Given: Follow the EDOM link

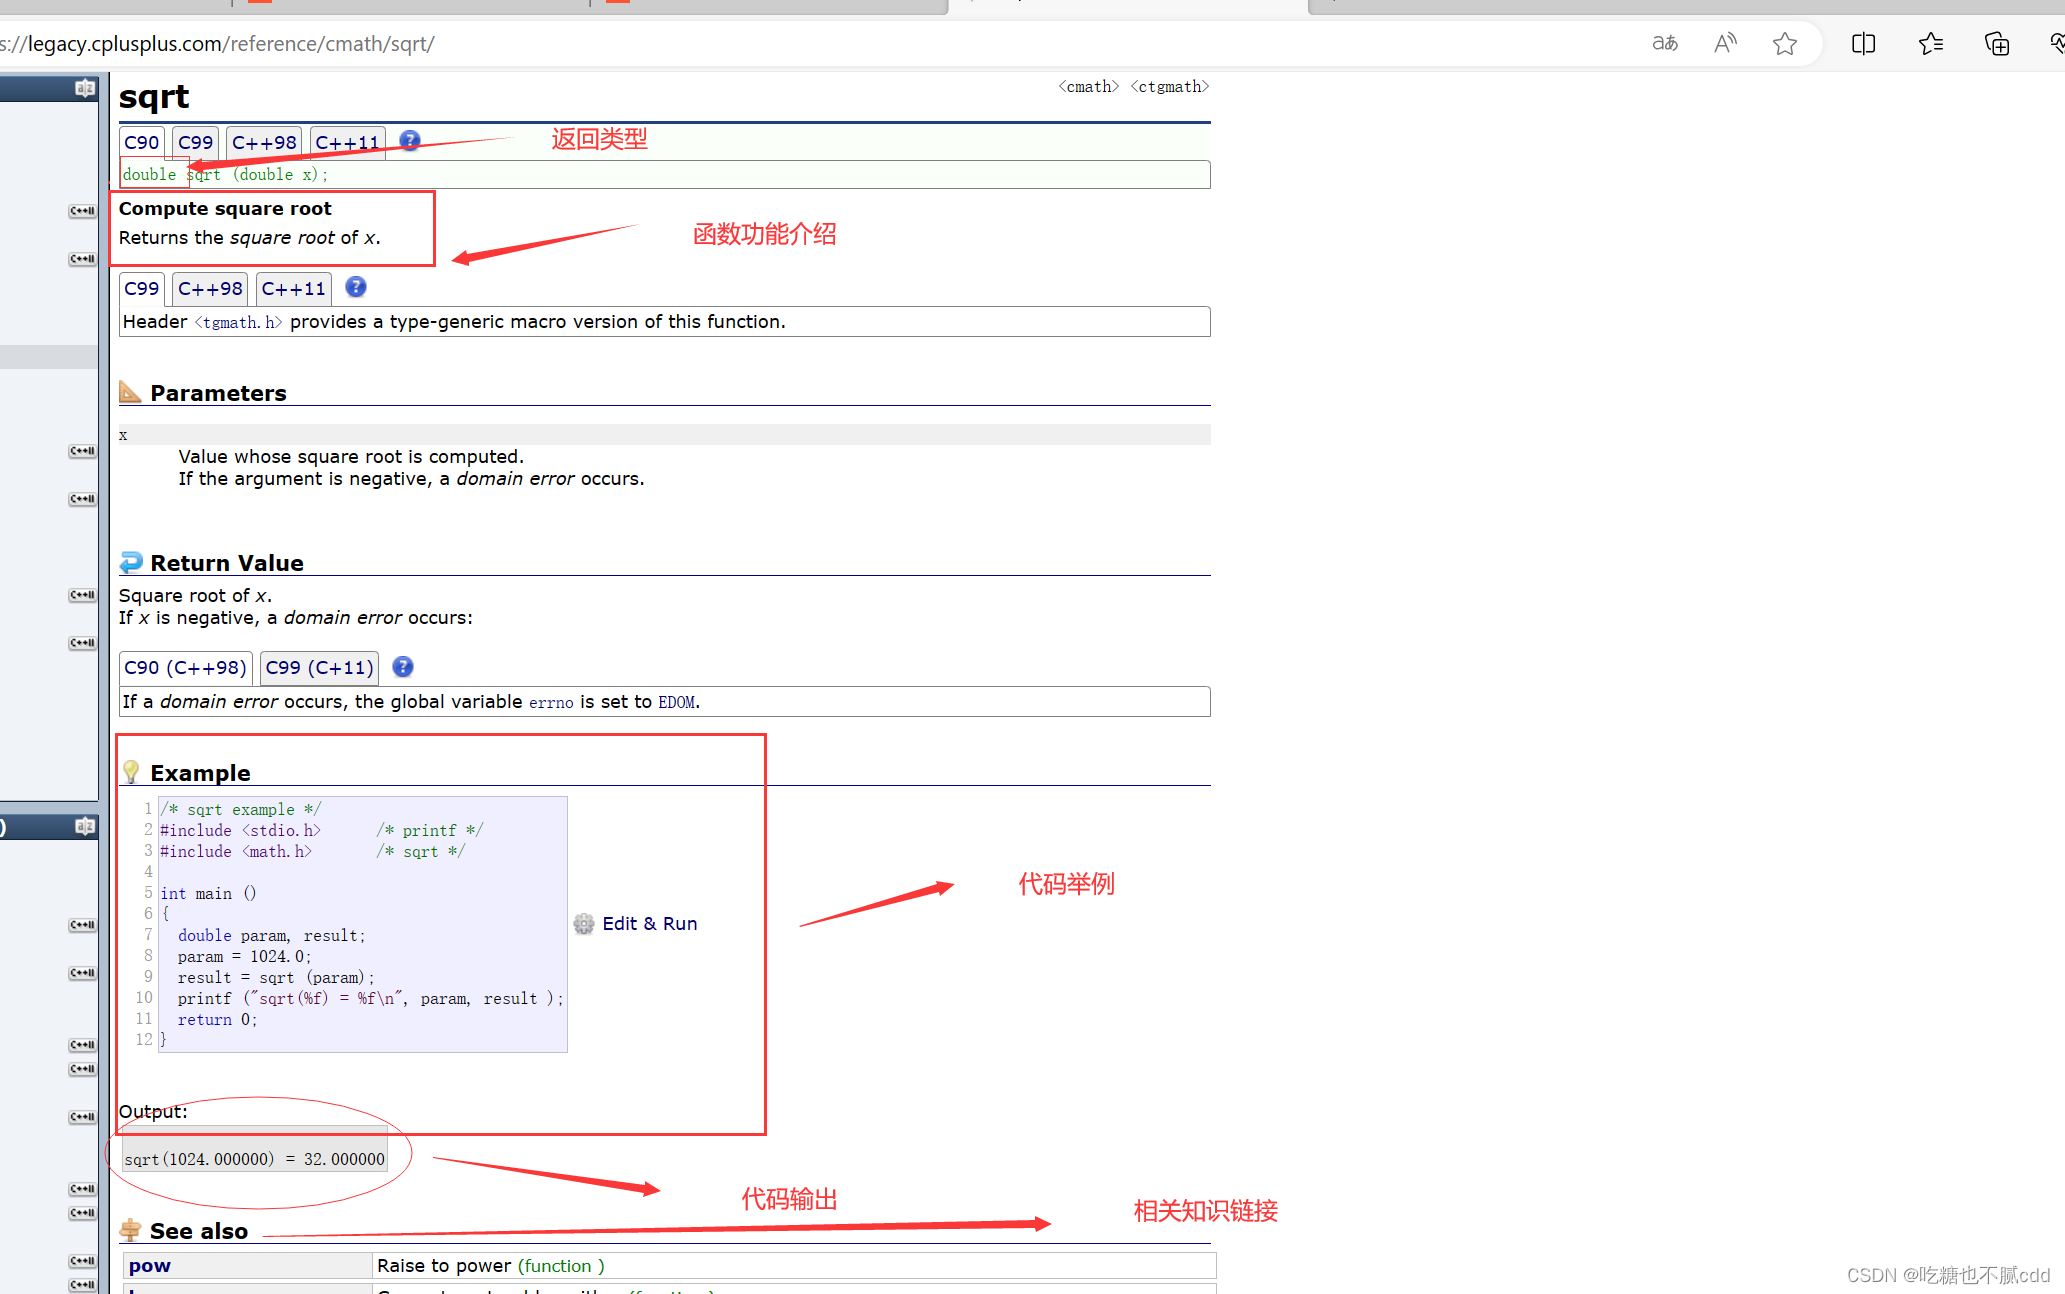Looking at the screenshot, I should click(x=676, y=702).
